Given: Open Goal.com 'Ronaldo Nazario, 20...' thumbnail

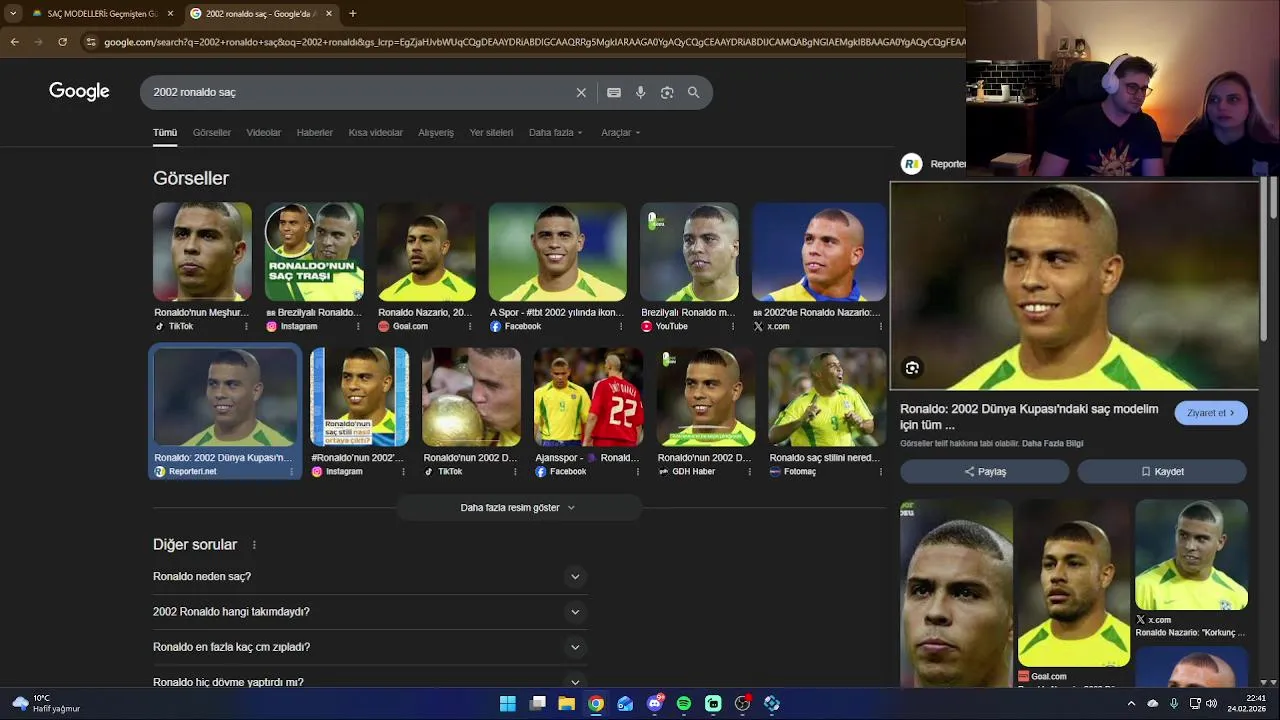Looking at the screenshot, I should [426, 252].
